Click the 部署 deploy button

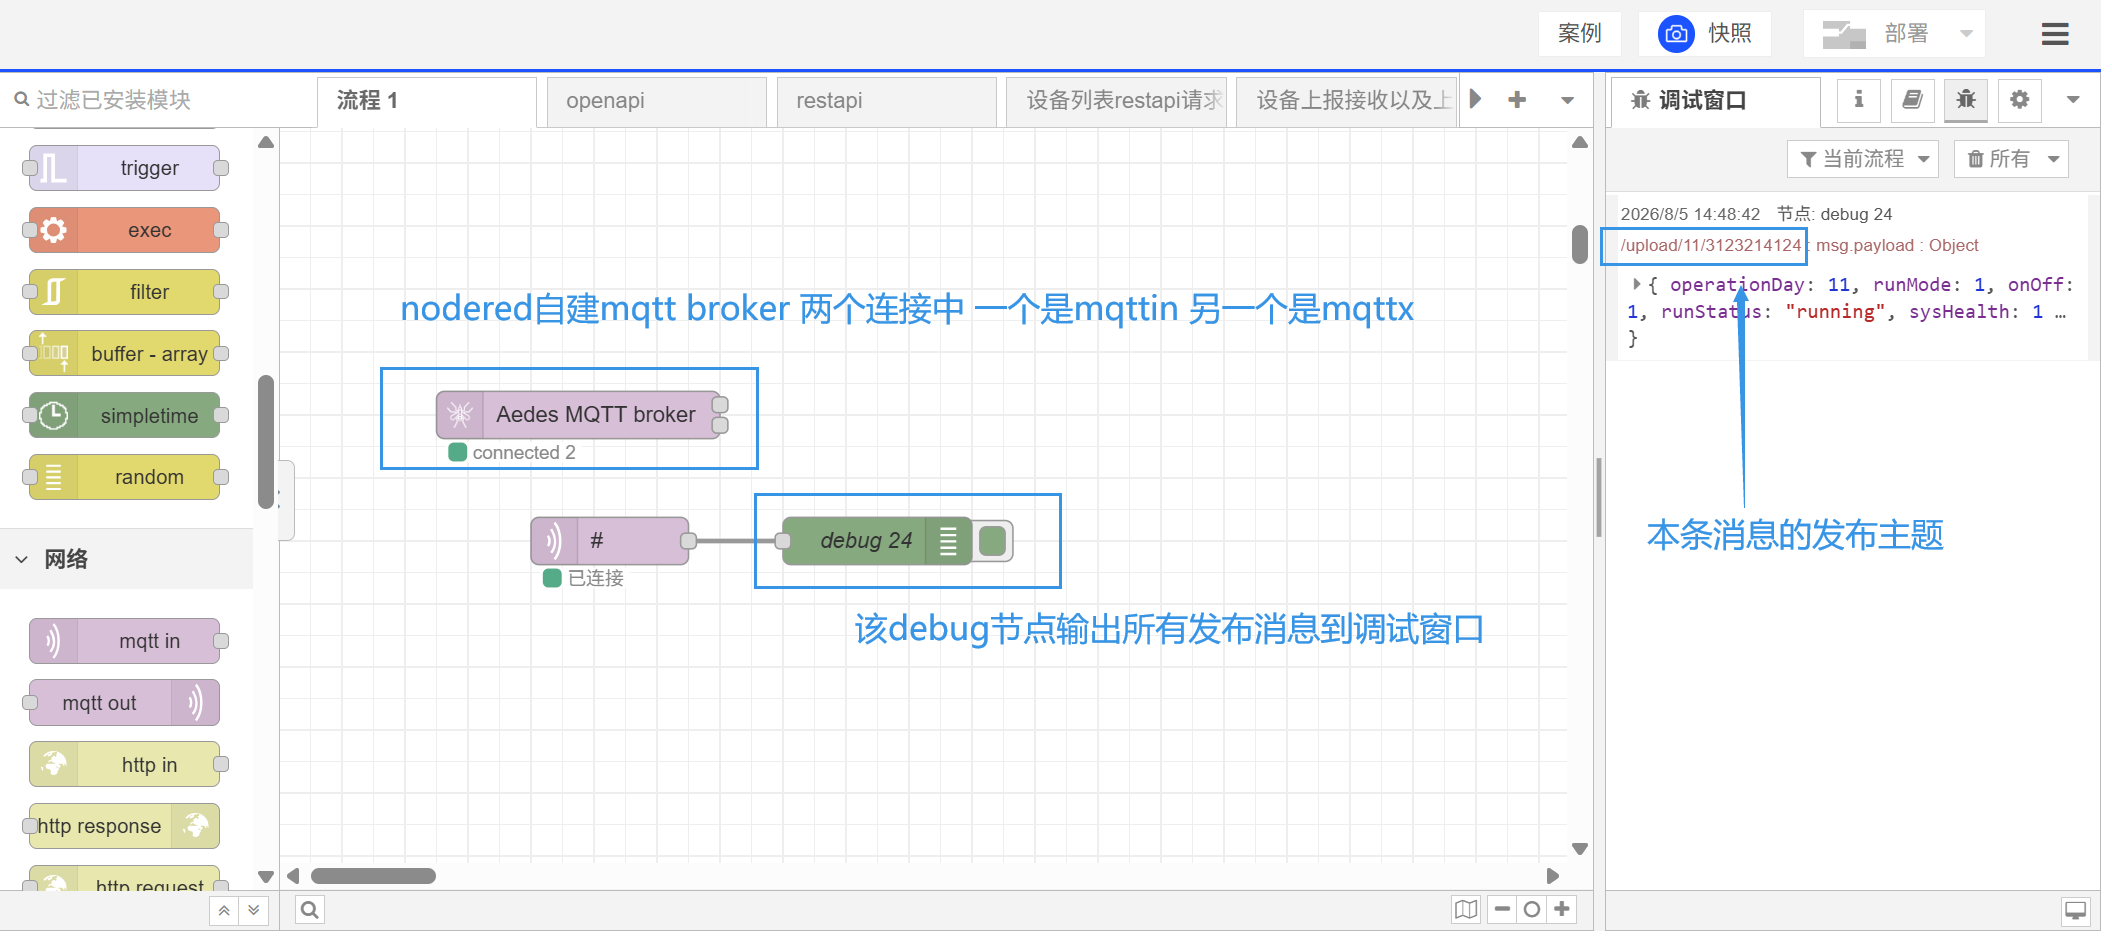click(x=1876, y=34)
